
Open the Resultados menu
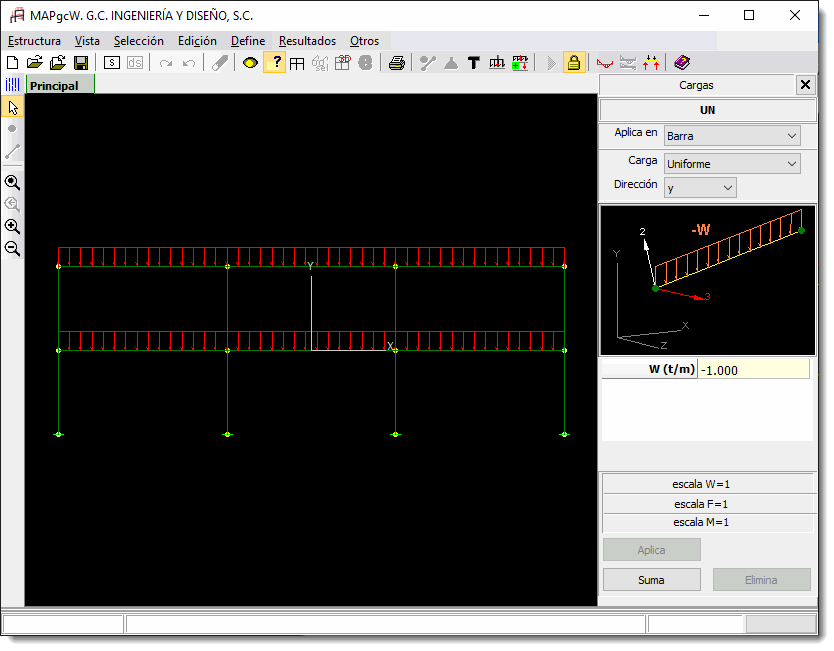click(x=307, y=41)
